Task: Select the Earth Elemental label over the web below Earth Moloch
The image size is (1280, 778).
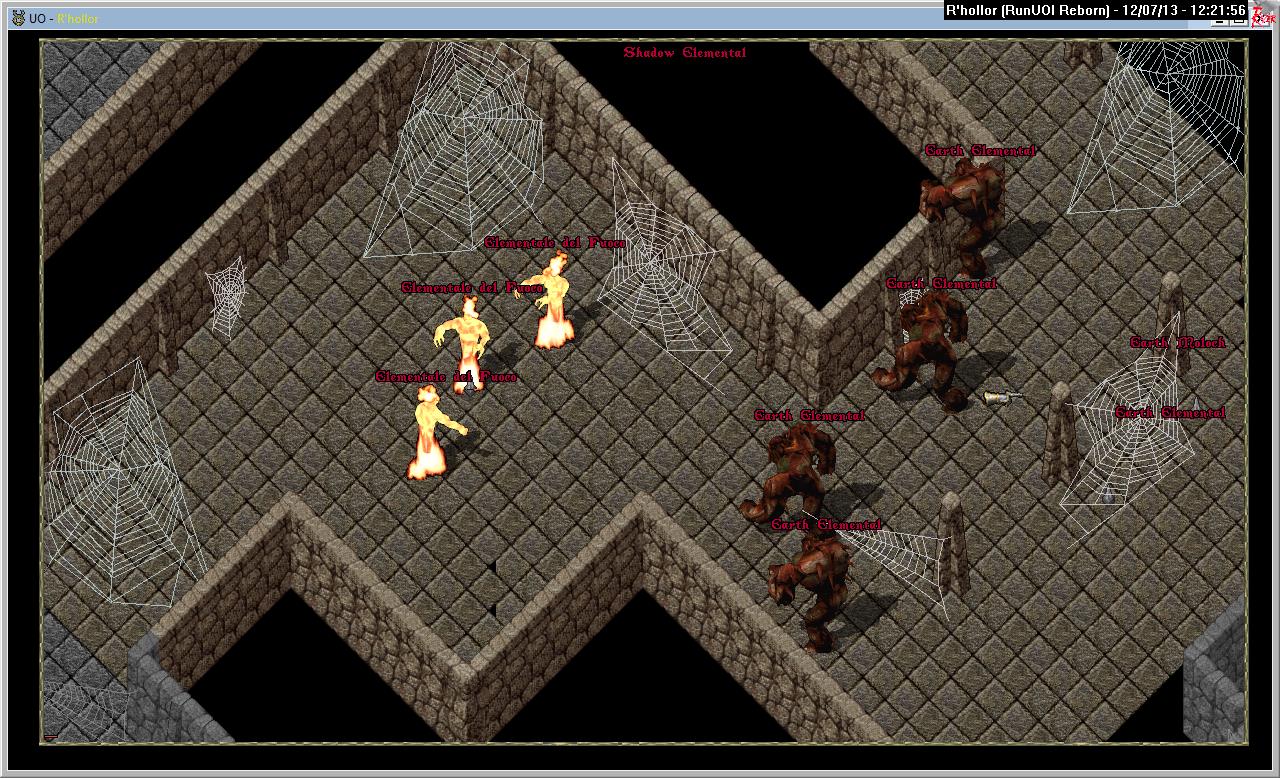Action: (1169, 413)
